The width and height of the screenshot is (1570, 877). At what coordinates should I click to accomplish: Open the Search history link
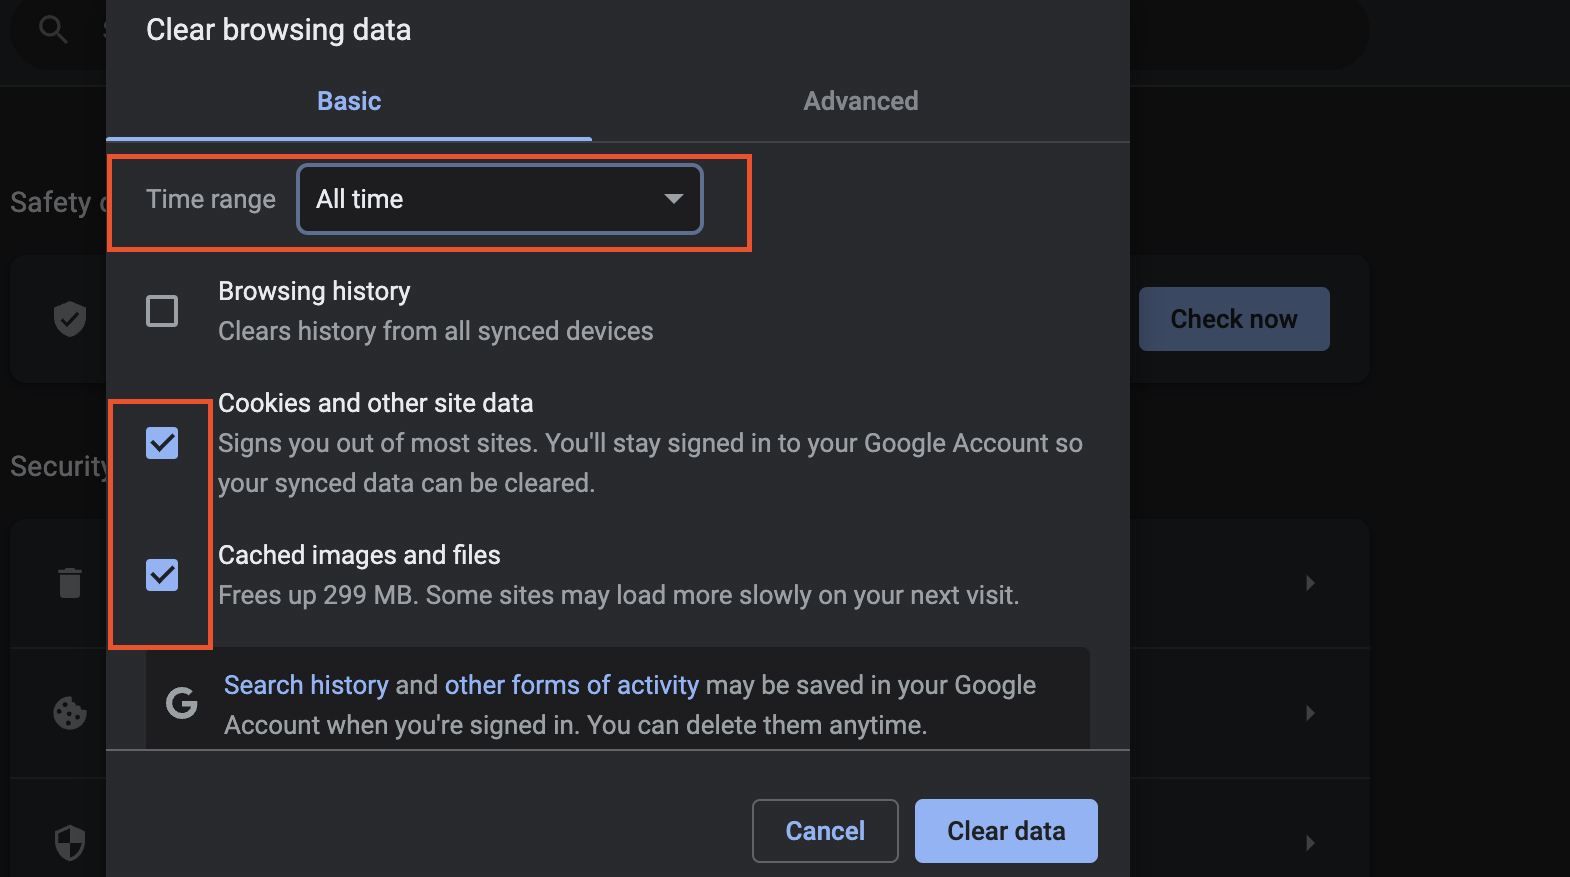tap(306, 685)
